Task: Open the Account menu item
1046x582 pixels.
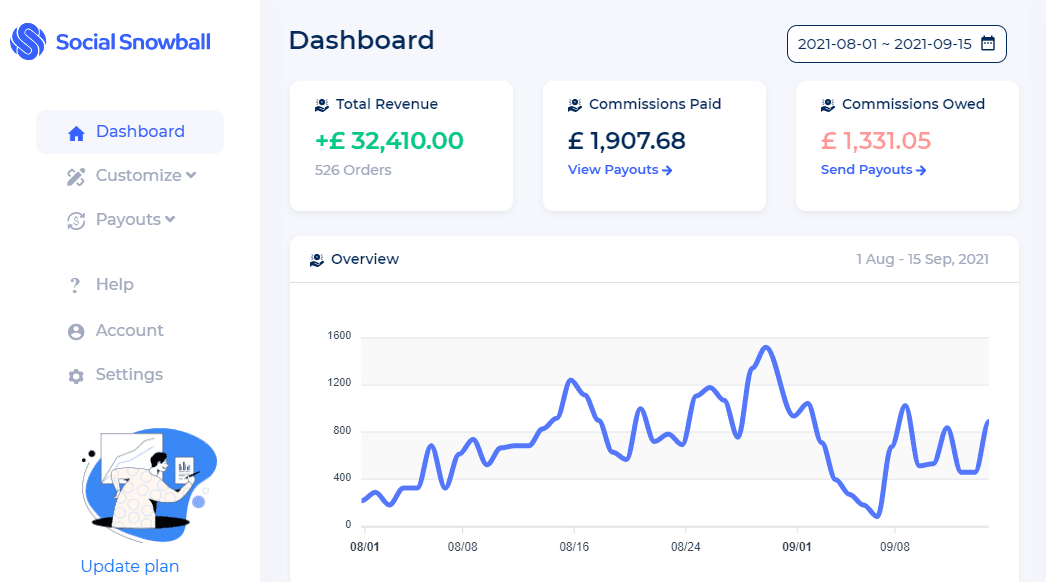Action: (129, 331)
